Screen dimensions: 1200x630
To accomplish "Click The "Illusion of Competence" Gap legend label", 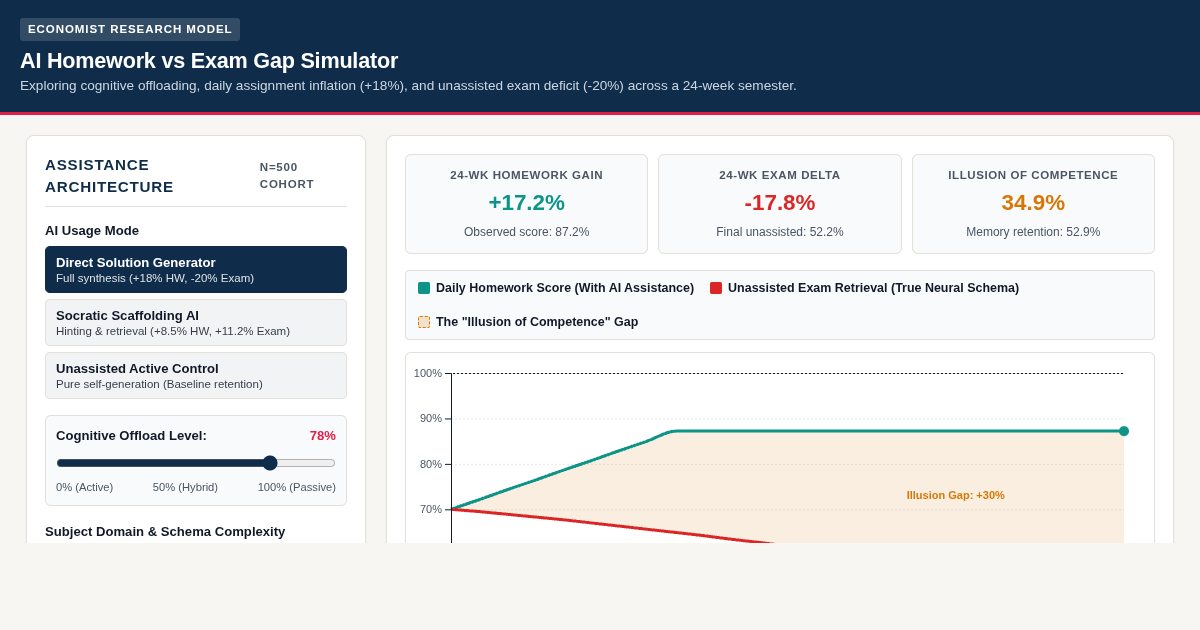I will point(537,322).
